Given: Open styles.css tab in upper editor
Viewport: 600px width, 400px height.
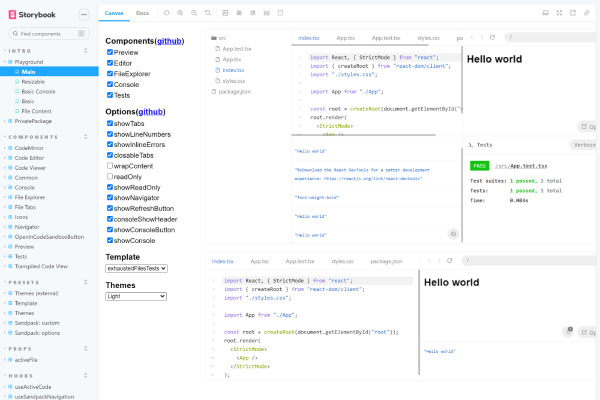Looking at the screenshot, I should click(x=429, y=38).
